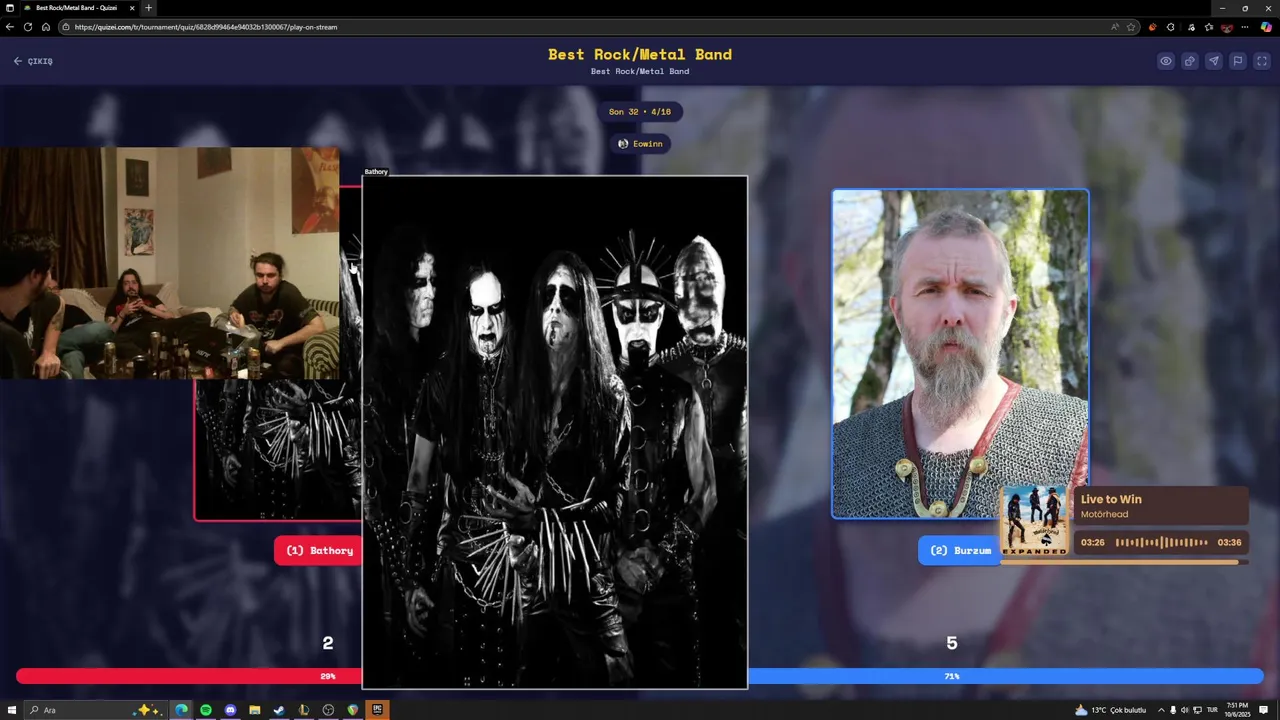
Task: Click the ÇIKIŞ exit button
Action: 33,61
